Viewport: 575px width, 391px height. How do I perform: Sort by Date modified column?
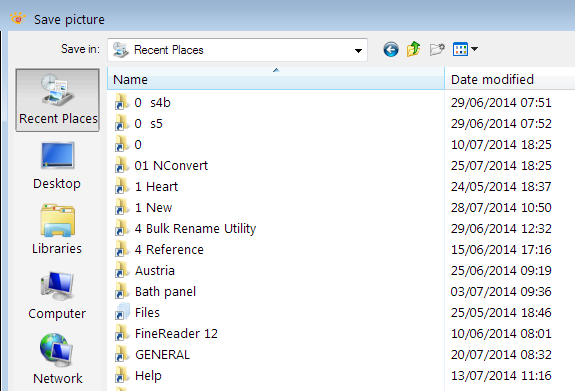pyautogui.click(x=510, y=79)
